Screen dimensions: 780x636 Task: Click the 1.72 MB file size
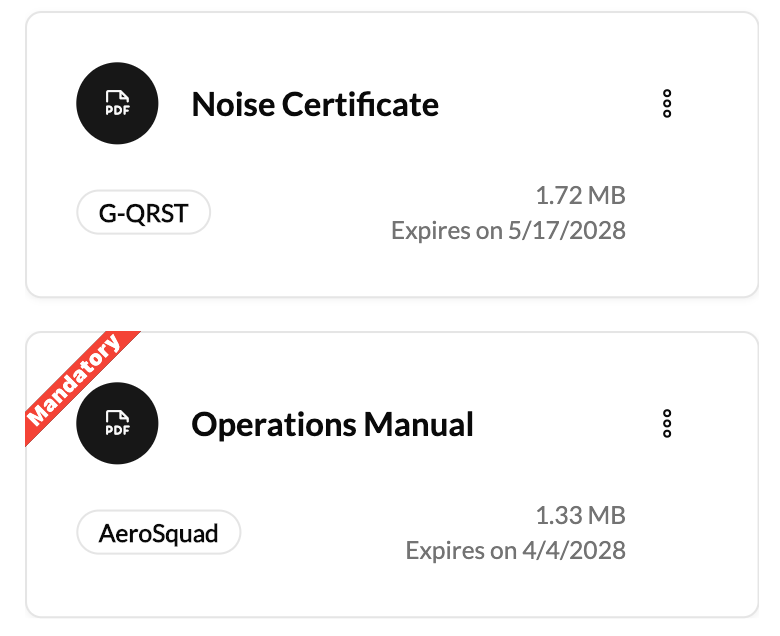point(580,195)
